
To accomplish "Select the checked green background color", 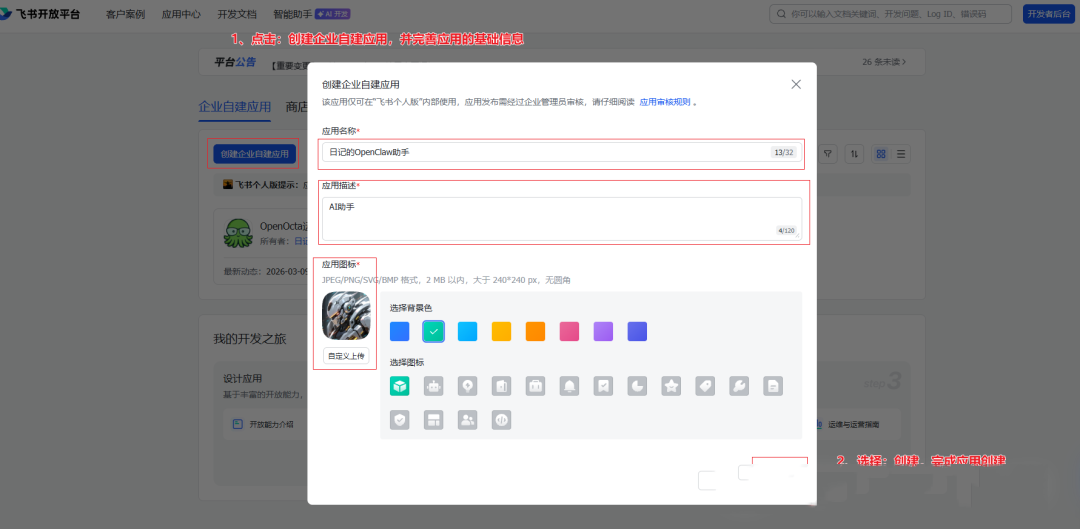I will coord(433,331).
